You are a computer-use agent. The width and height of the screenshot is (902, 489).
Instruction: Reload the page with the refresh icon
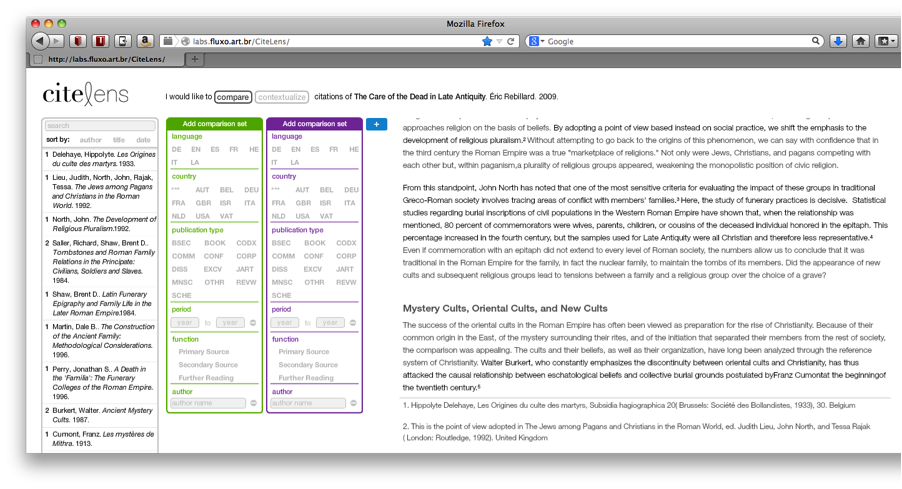pos(510,41)
